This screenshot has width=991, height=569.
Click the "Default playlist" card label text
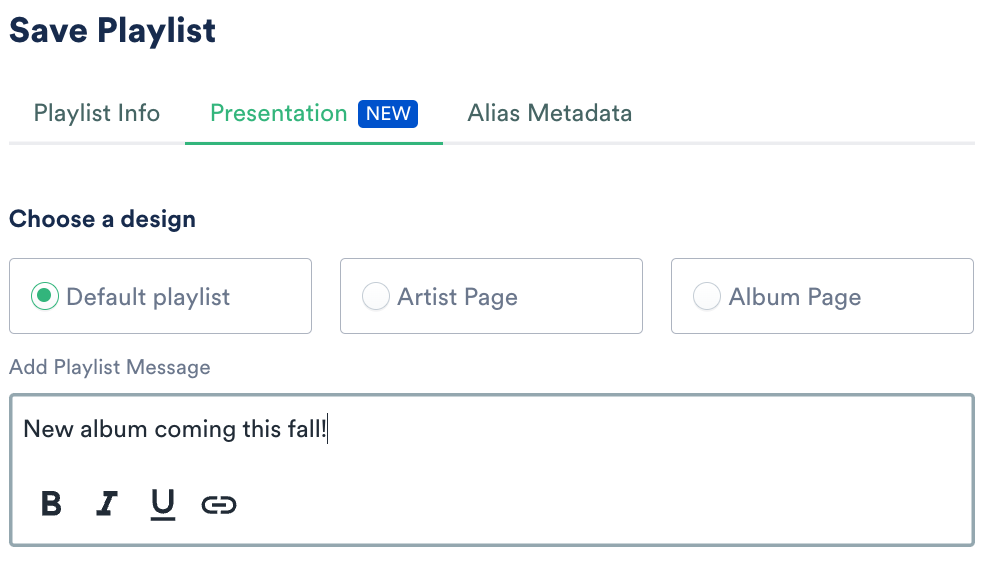coord(148,297)
